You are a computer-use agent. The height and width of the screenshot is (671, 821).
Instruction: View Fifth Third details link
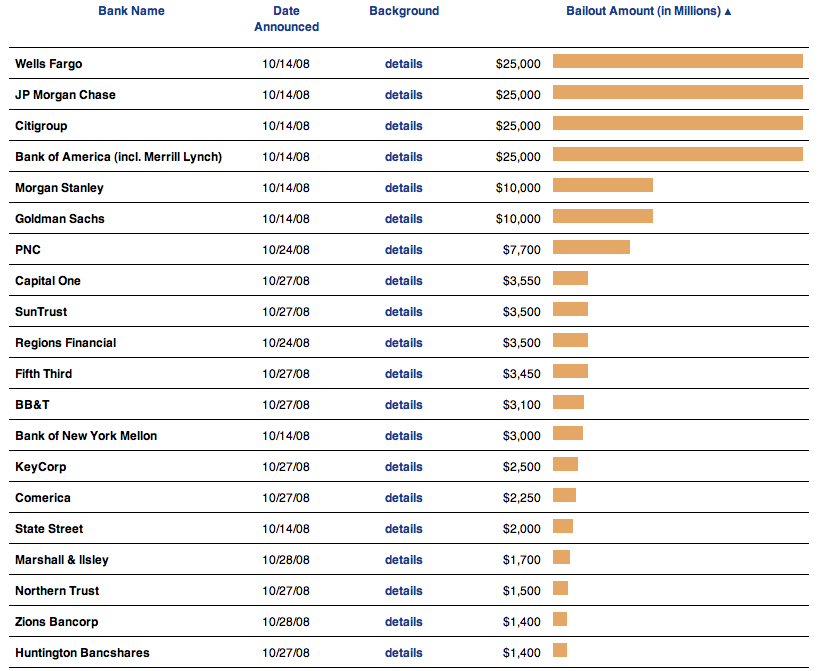(x=404, y=374)
